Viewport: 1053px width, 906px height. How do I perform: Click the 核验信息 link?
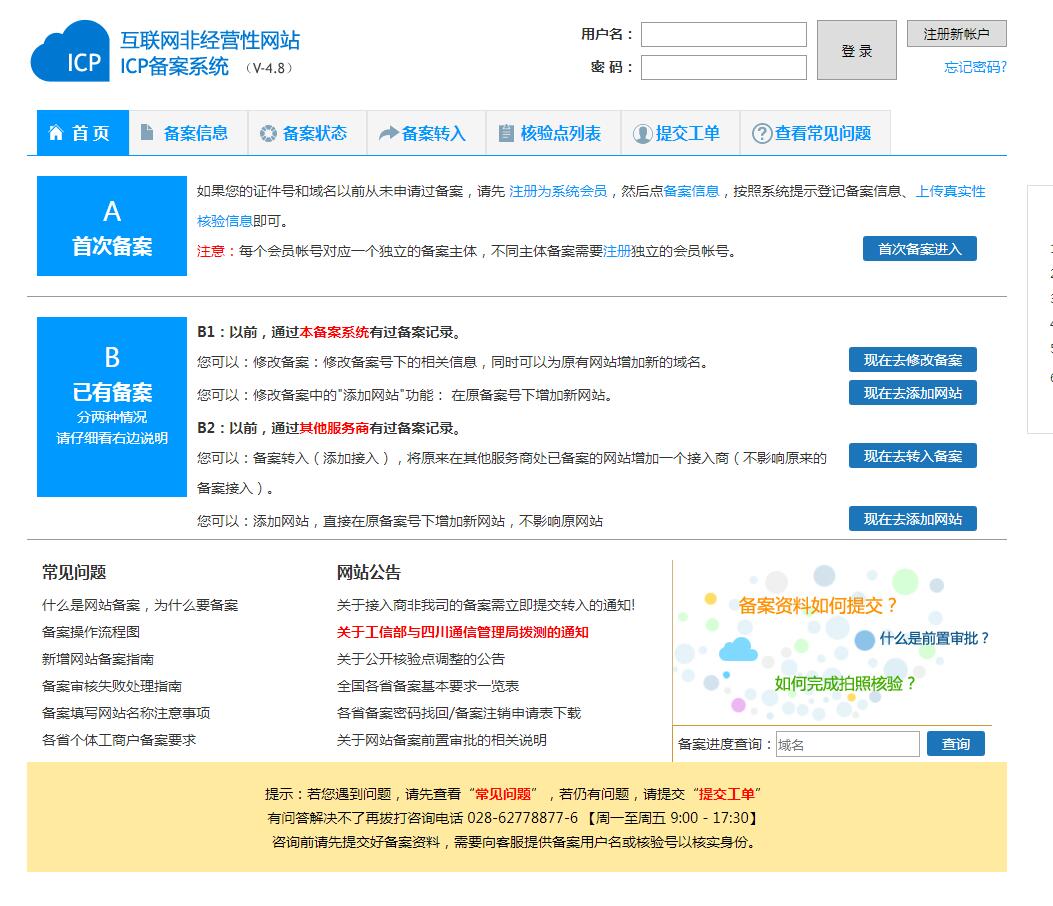click(x=224, y=221)
